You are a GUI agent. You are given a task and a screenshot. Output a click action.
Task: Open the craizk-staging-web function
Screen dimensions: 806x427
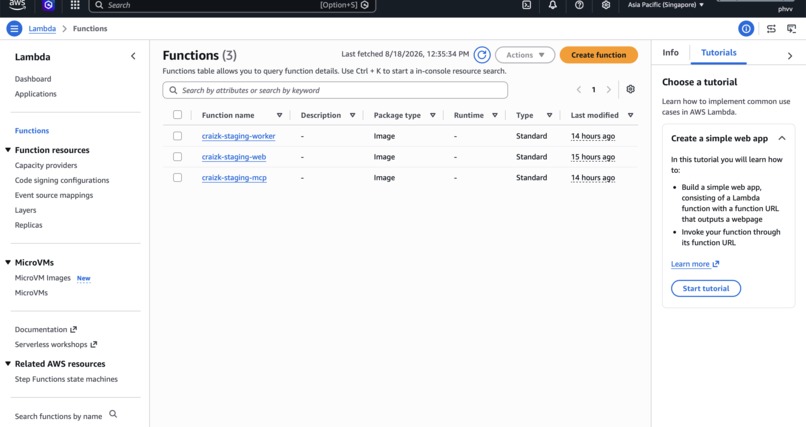click(234, 157)
